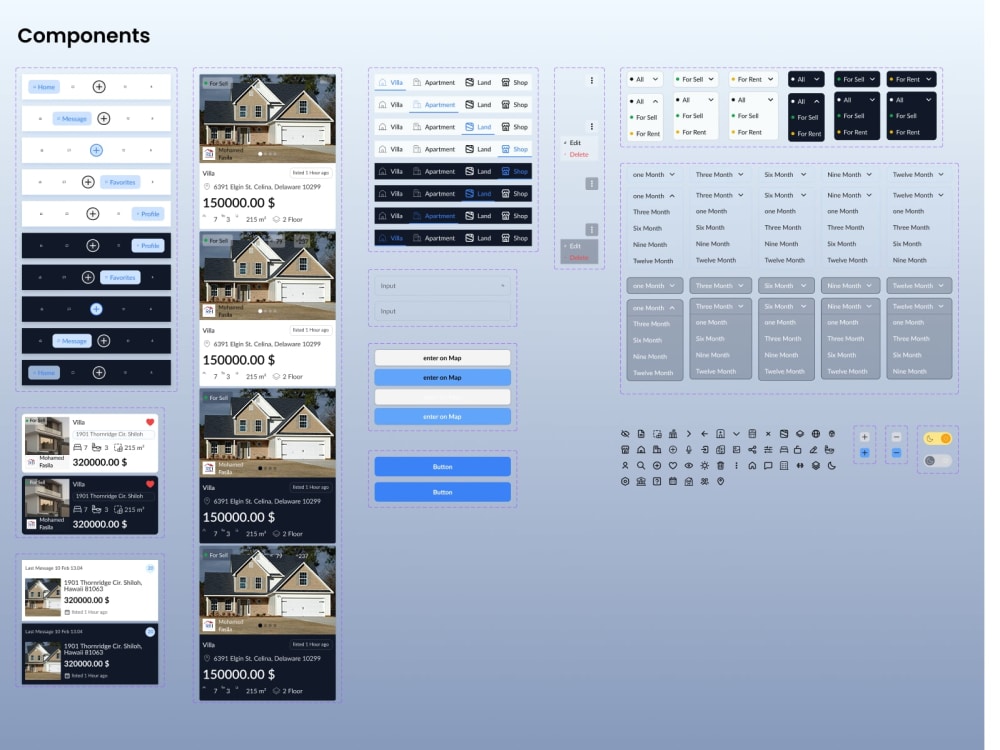This screenshot has width=1000, height=750.
Task: Select highlighted Apartment tab on light tab bar
Action: pos(434,105)
